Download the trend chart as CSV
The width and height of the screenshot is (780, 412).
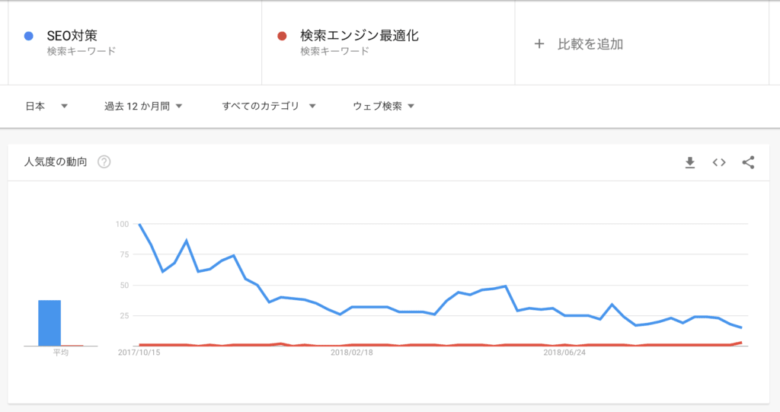coord(689,163)
